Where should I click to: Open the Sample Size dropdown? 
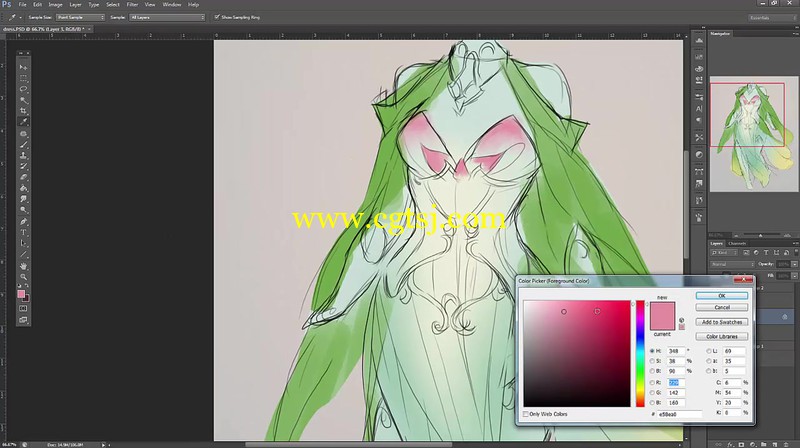pos(80,17)
